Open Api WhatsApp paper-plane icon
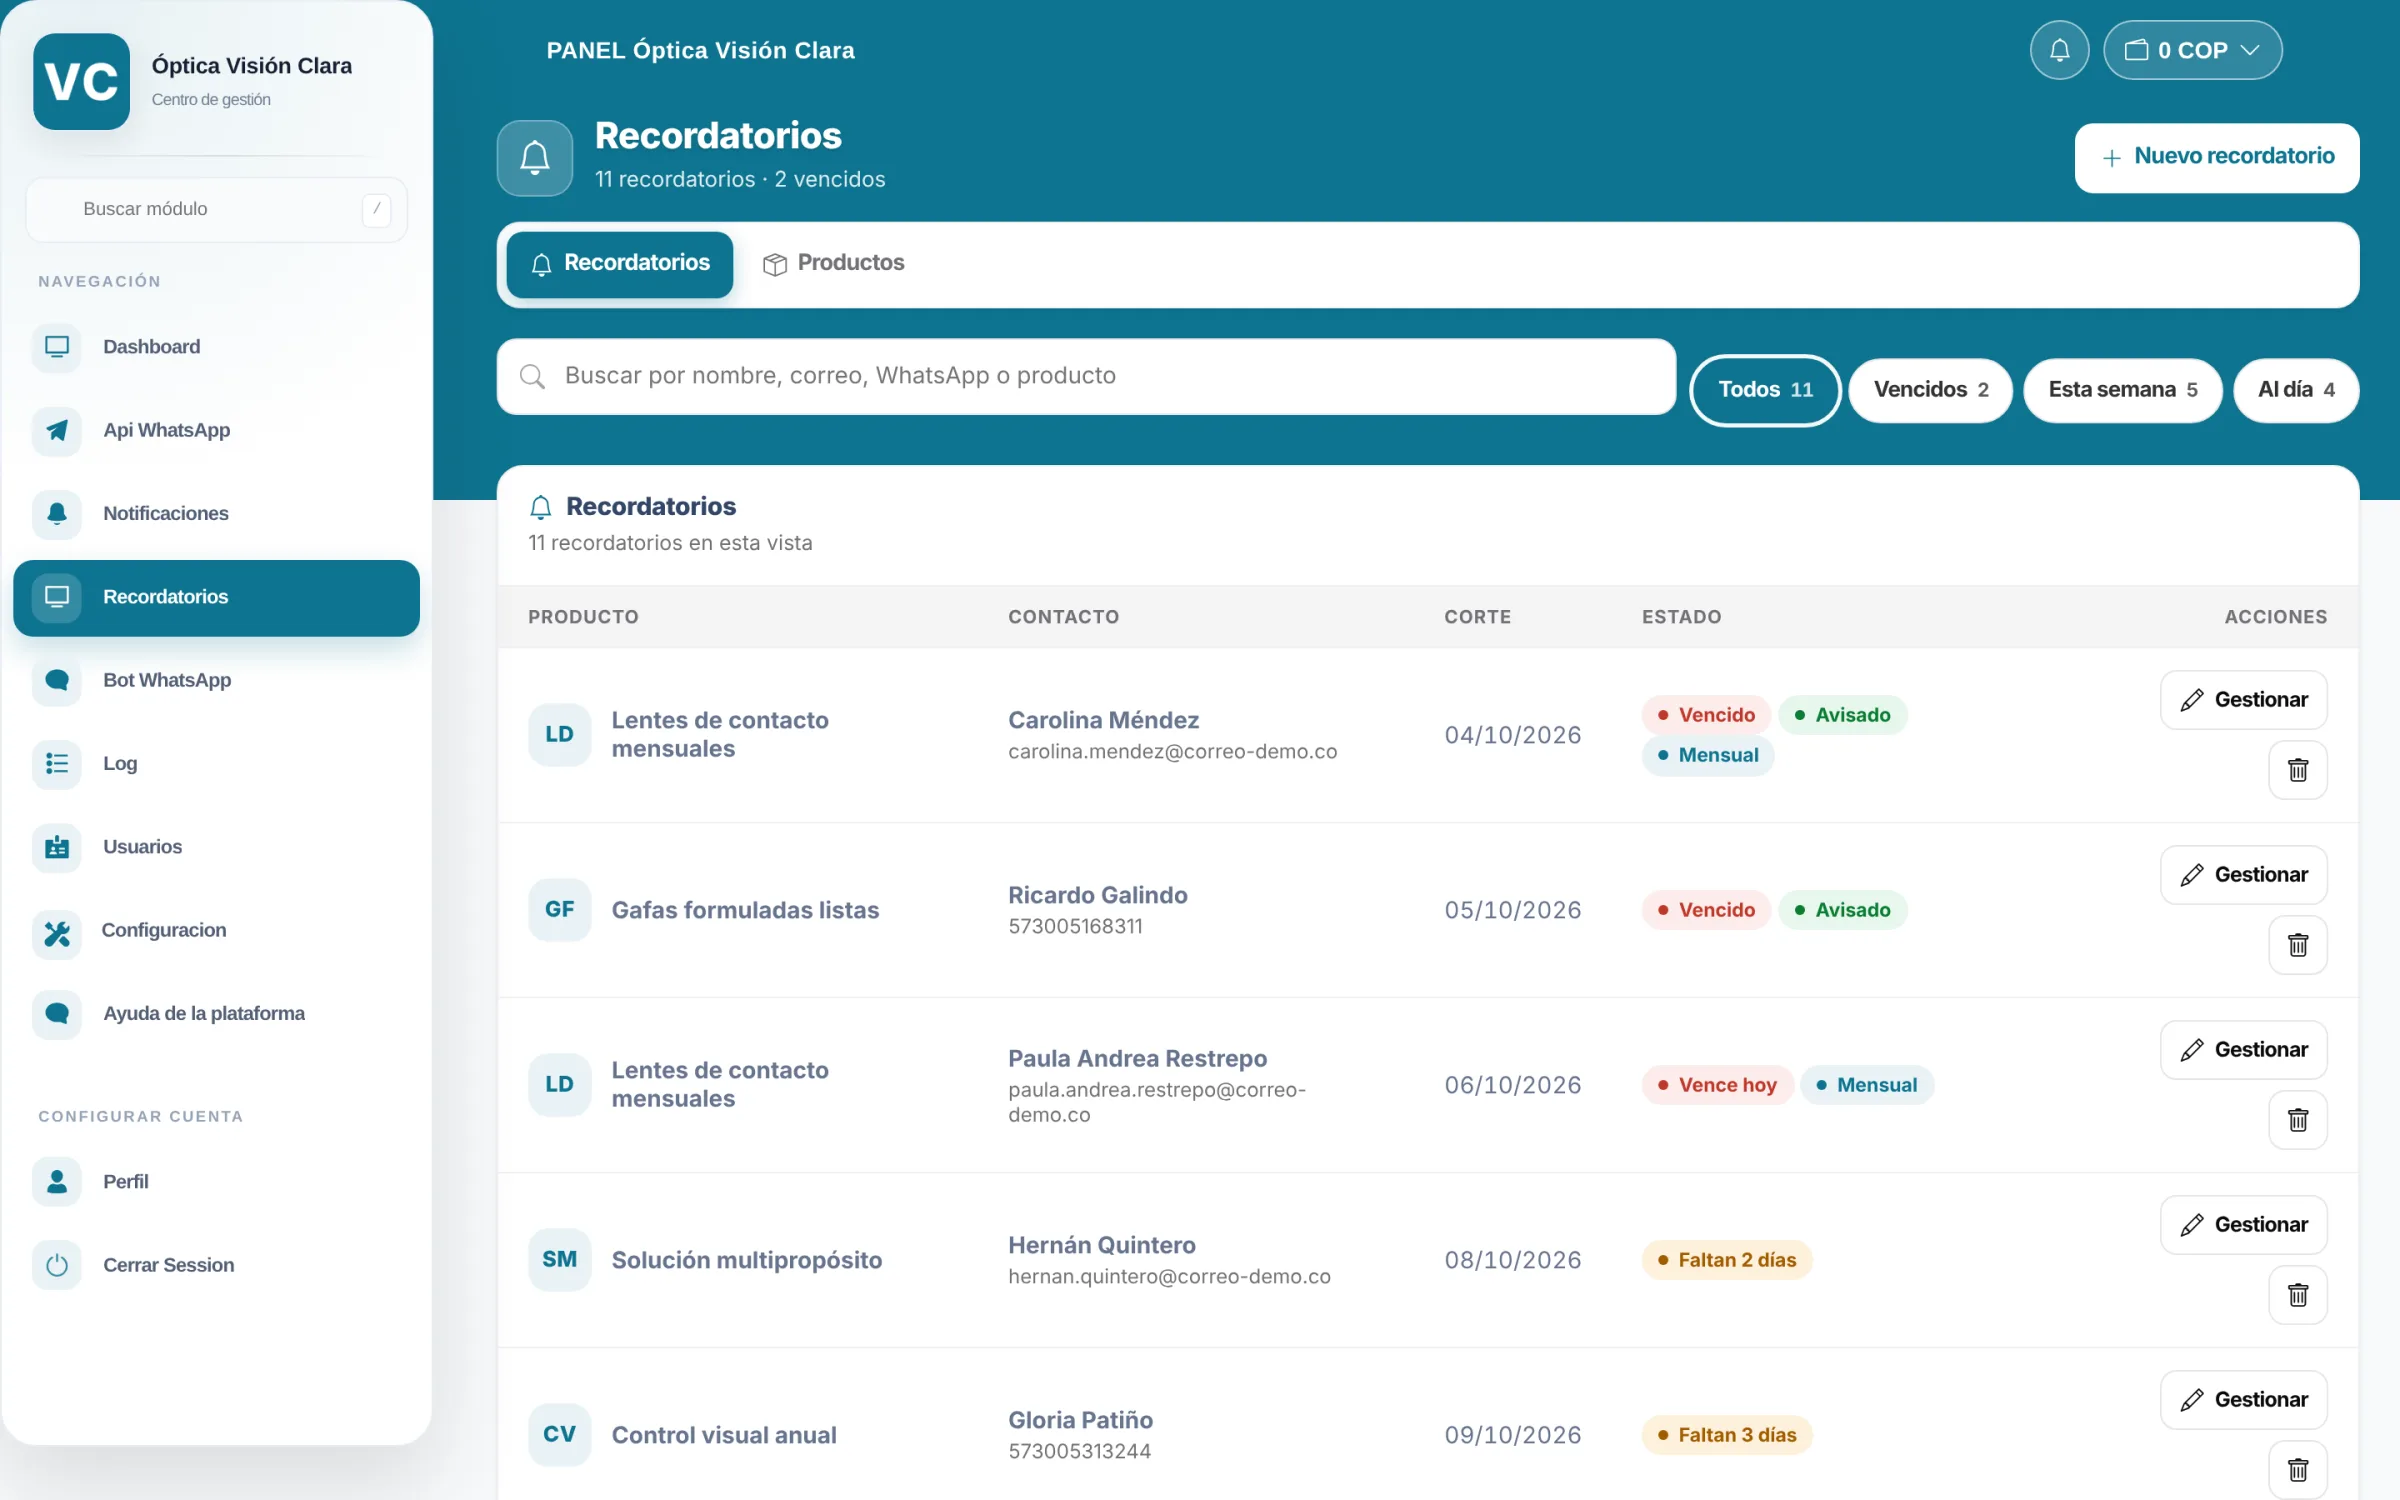2400x1500 pixels. [x=57, y=431]
